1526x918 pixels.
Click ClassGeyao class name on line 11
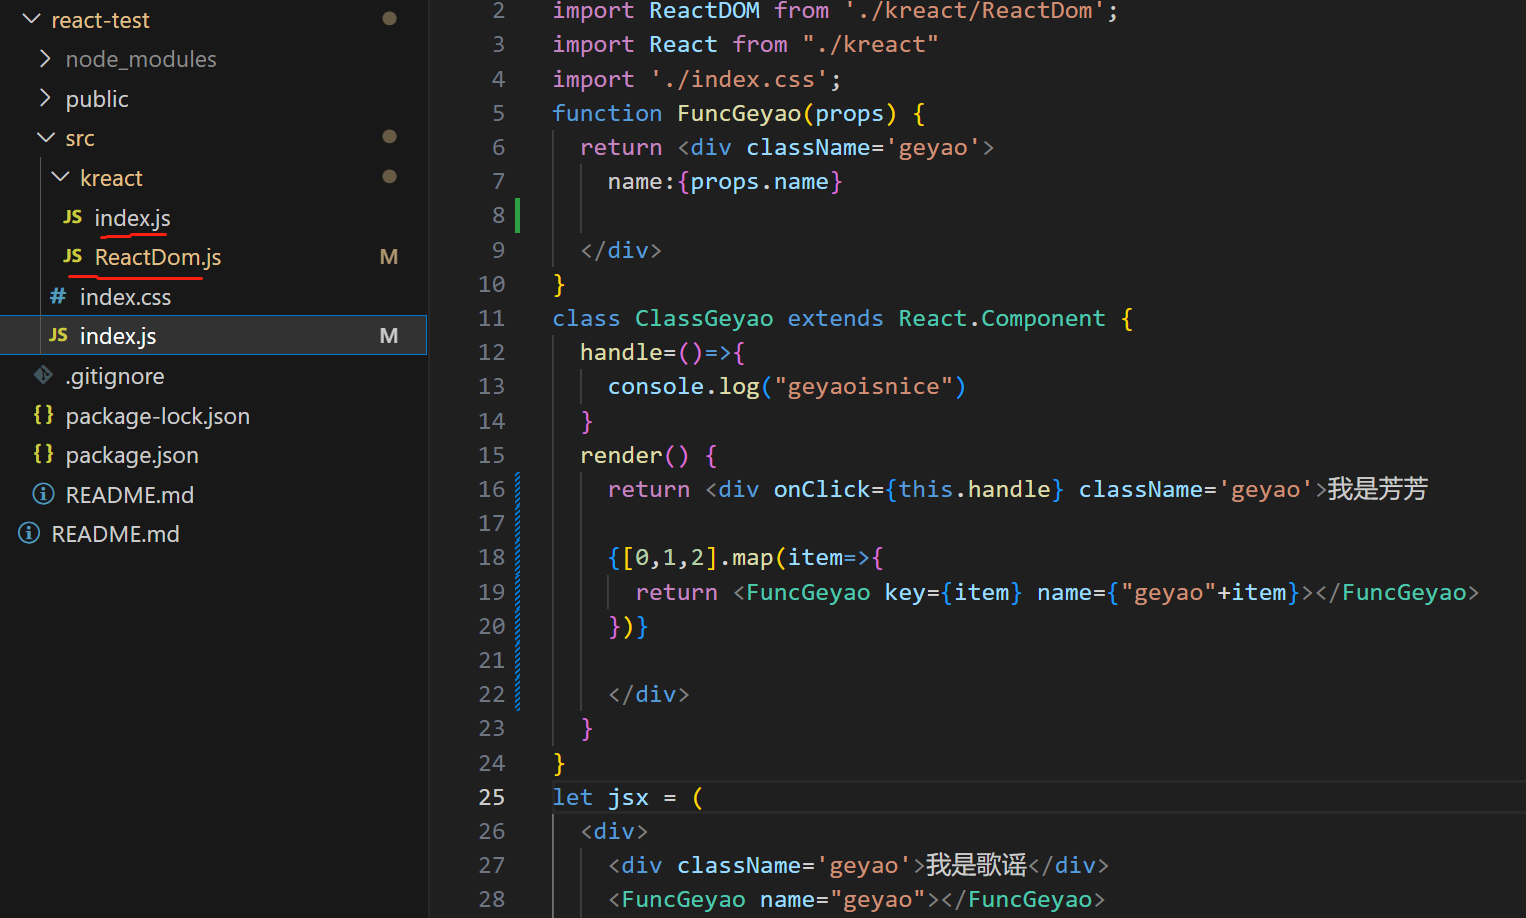click(x=704, y=318)
